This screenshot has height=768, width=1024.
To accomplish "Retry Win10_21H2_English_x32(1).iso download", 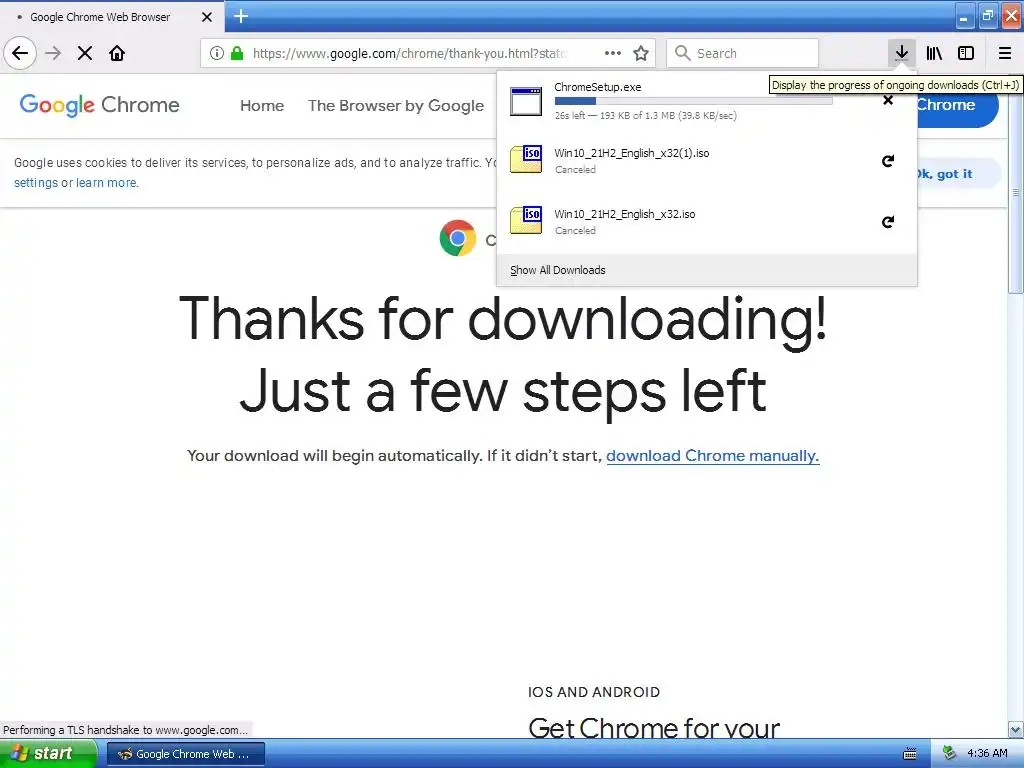I will 888,161.
